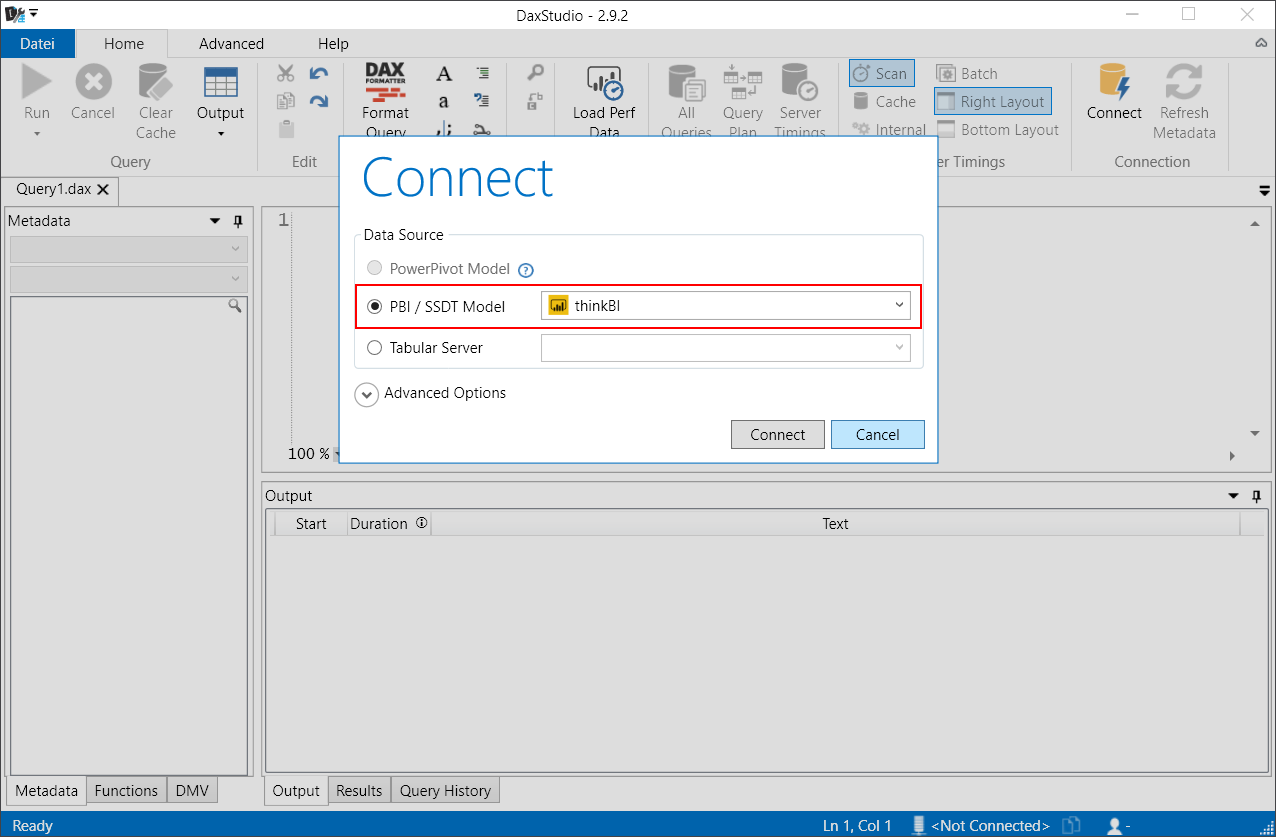Click the Copy icon in Edit group
Image resolution: width=1276 pixels, height=837 pixels.
click(x=286, y=100)
